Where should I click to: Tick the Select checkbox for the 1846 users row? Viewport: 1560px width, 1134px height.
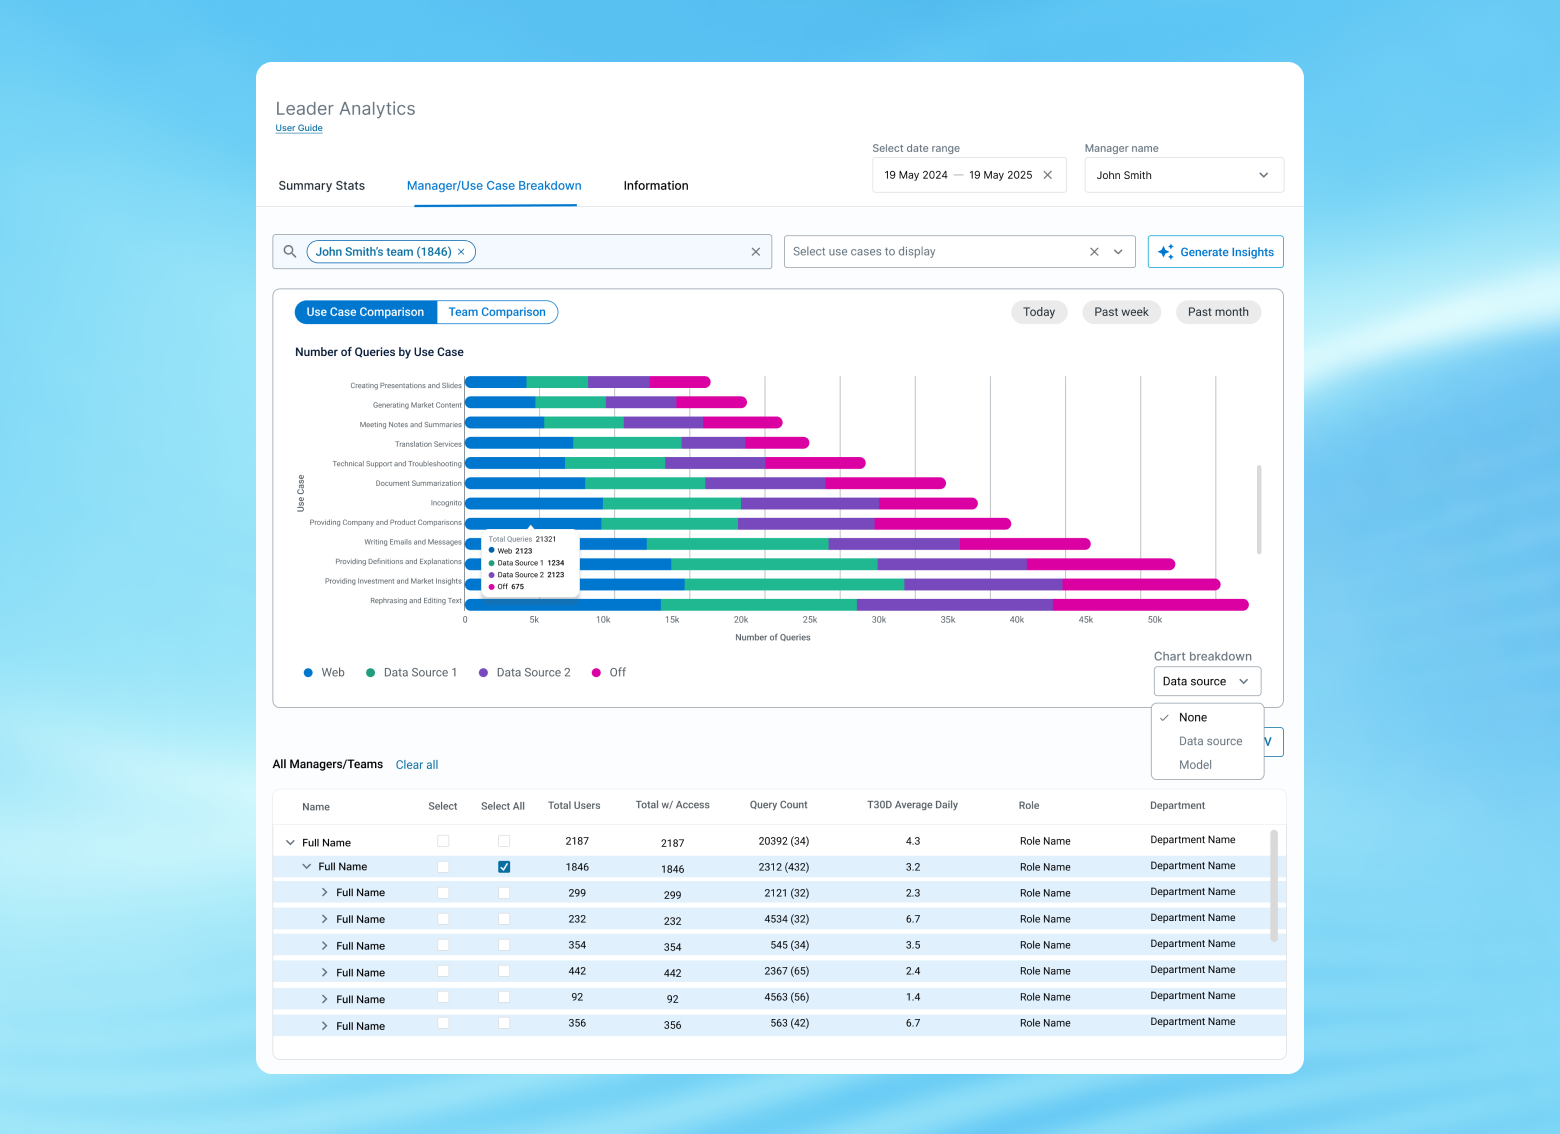(443, 867)
